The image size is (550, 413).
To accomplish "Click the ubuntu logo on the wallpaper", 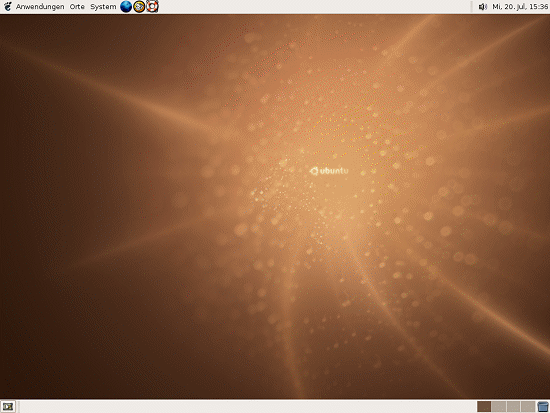I will pos(329,171).
